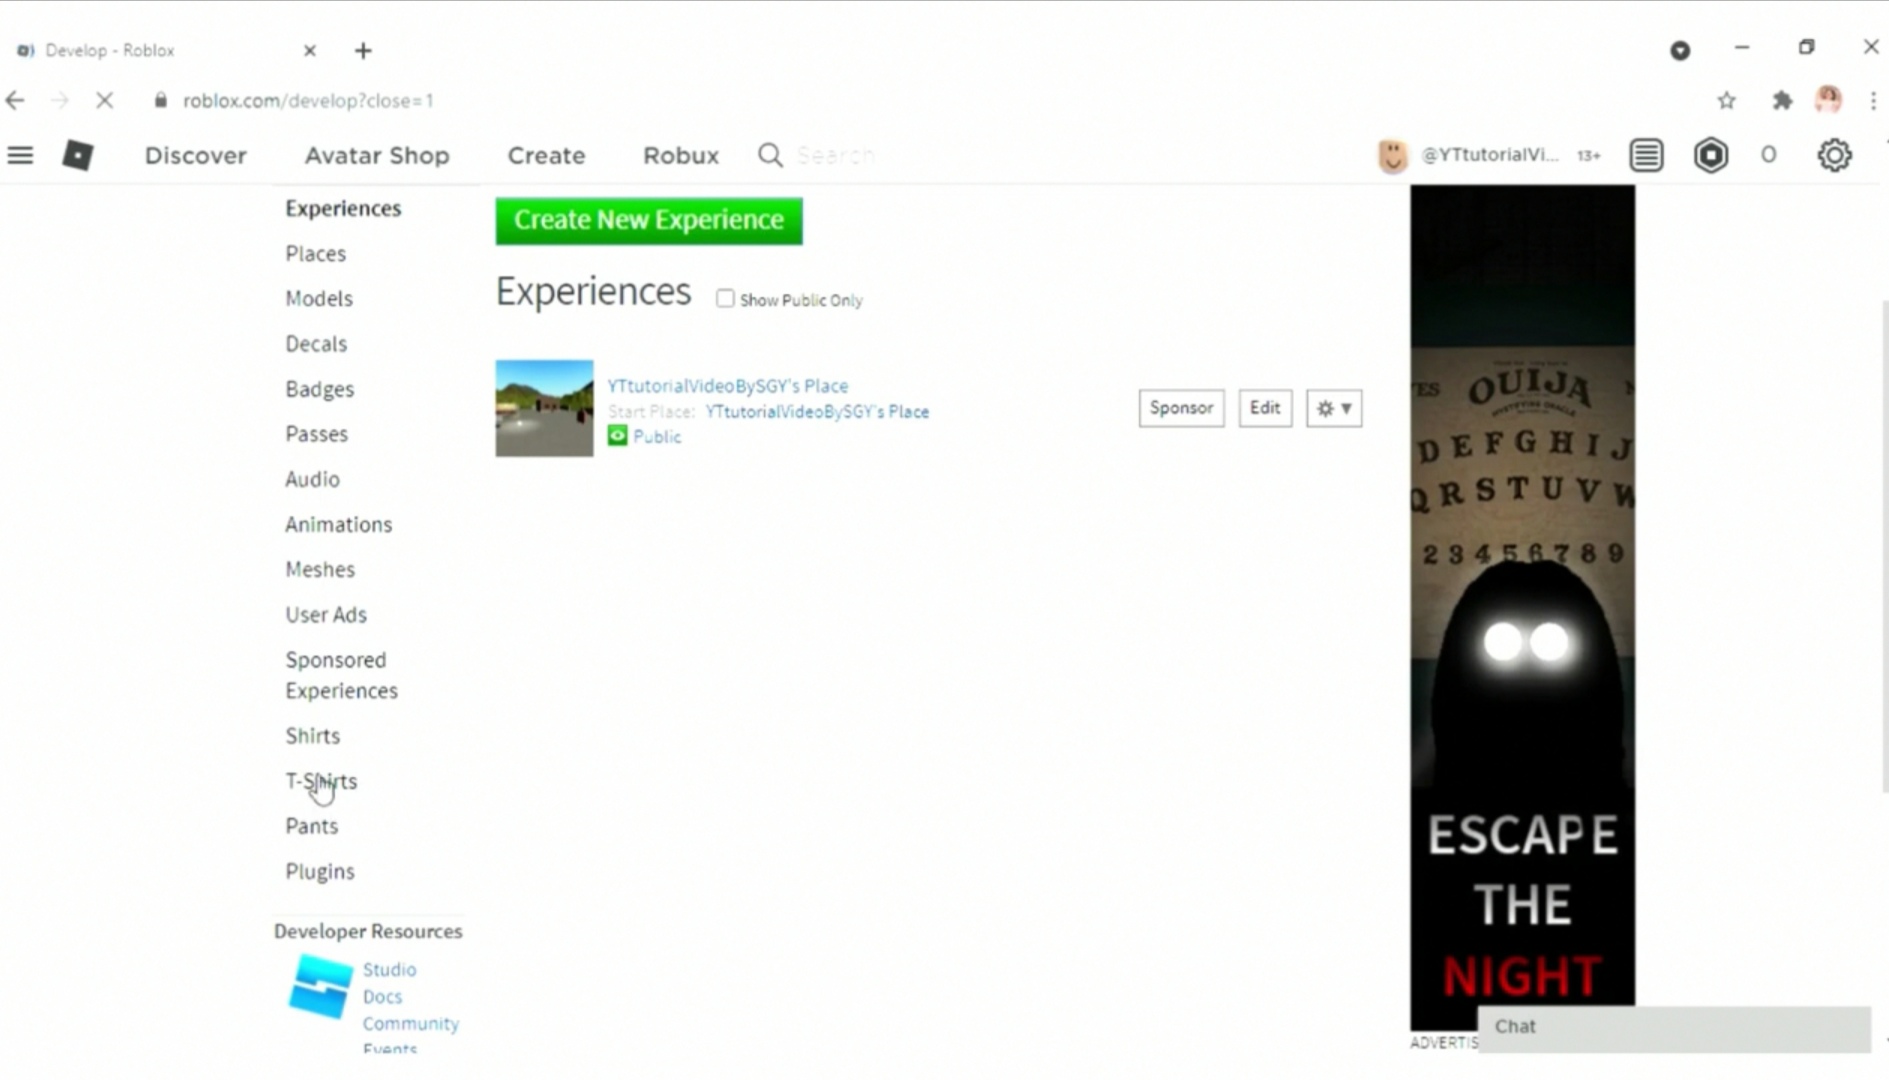Image resolution: width=1889 pixels, height=1080 pixels.
Task: Click the Sponsor button
Action: point(1181,408)
